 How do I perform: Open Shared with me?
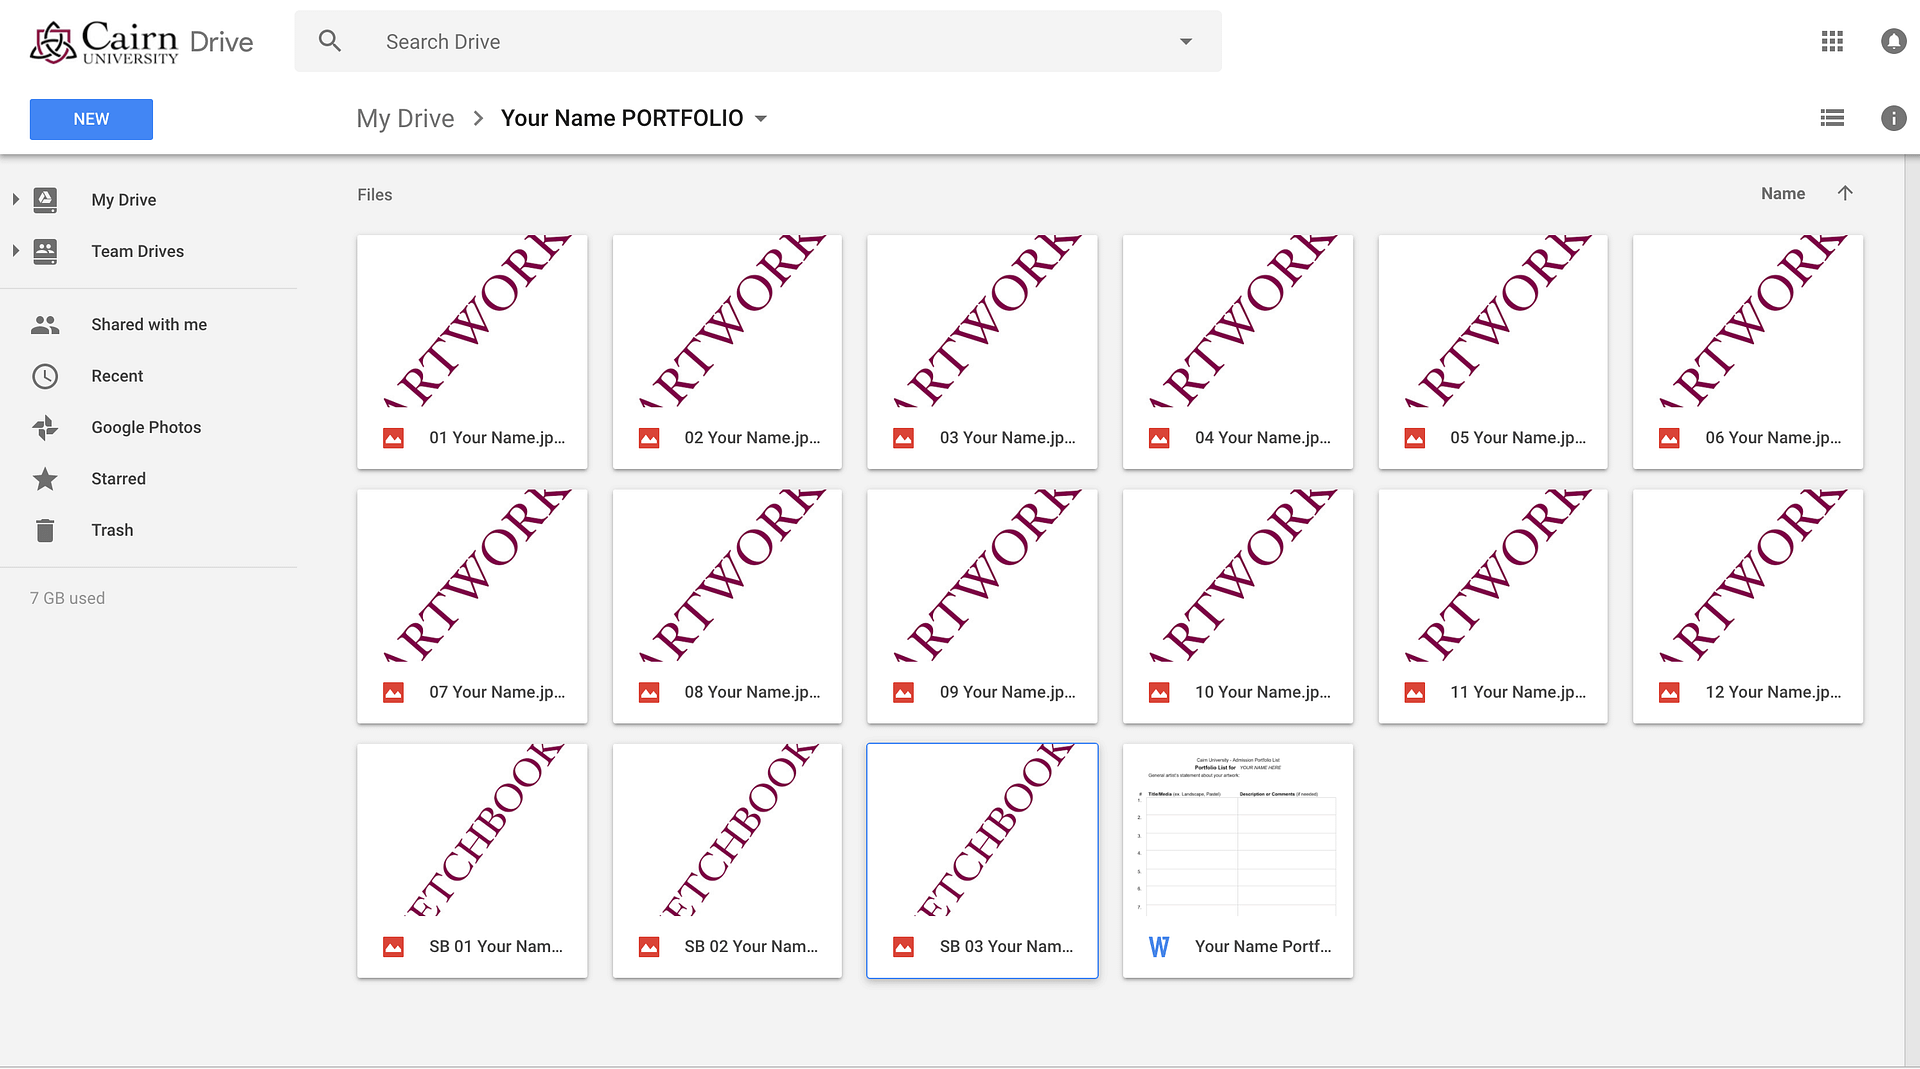pyautogui.click(x=149, y=324)
